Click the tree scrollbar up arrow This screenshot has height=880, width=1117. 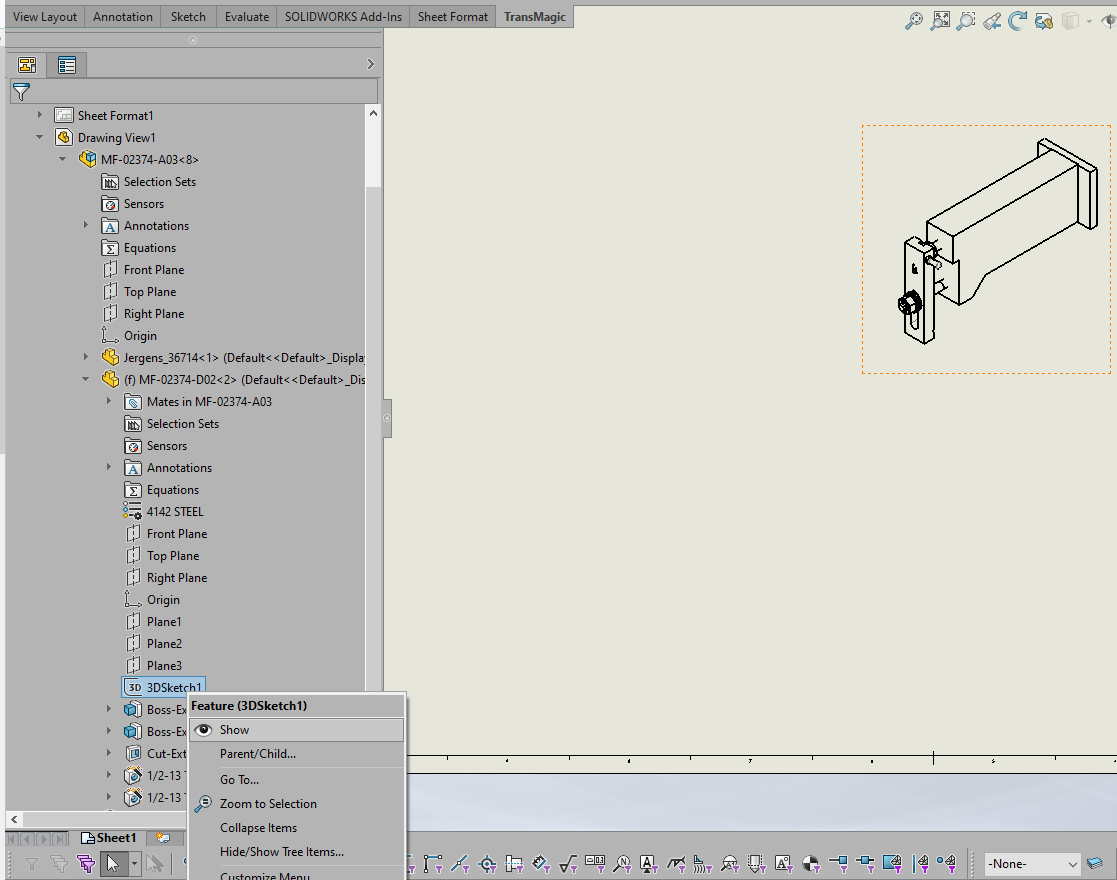tap(373, 113)
